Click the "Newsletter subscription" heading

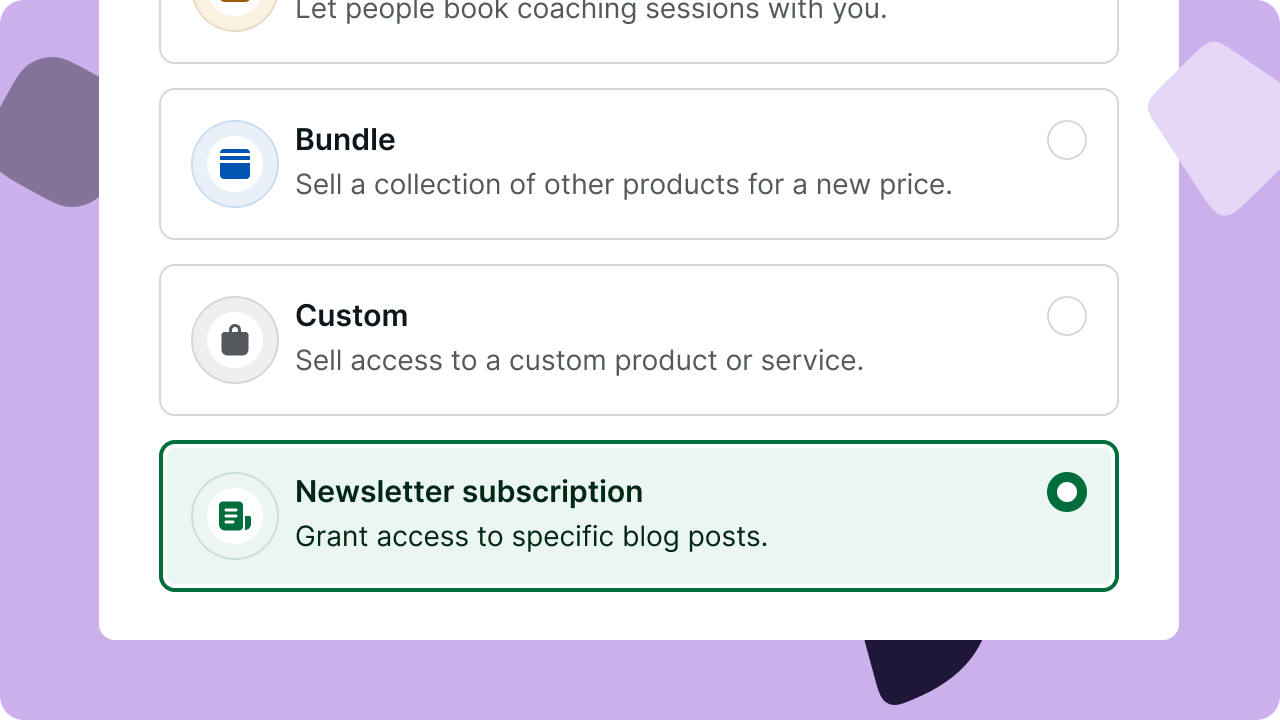tap(469, 492)
